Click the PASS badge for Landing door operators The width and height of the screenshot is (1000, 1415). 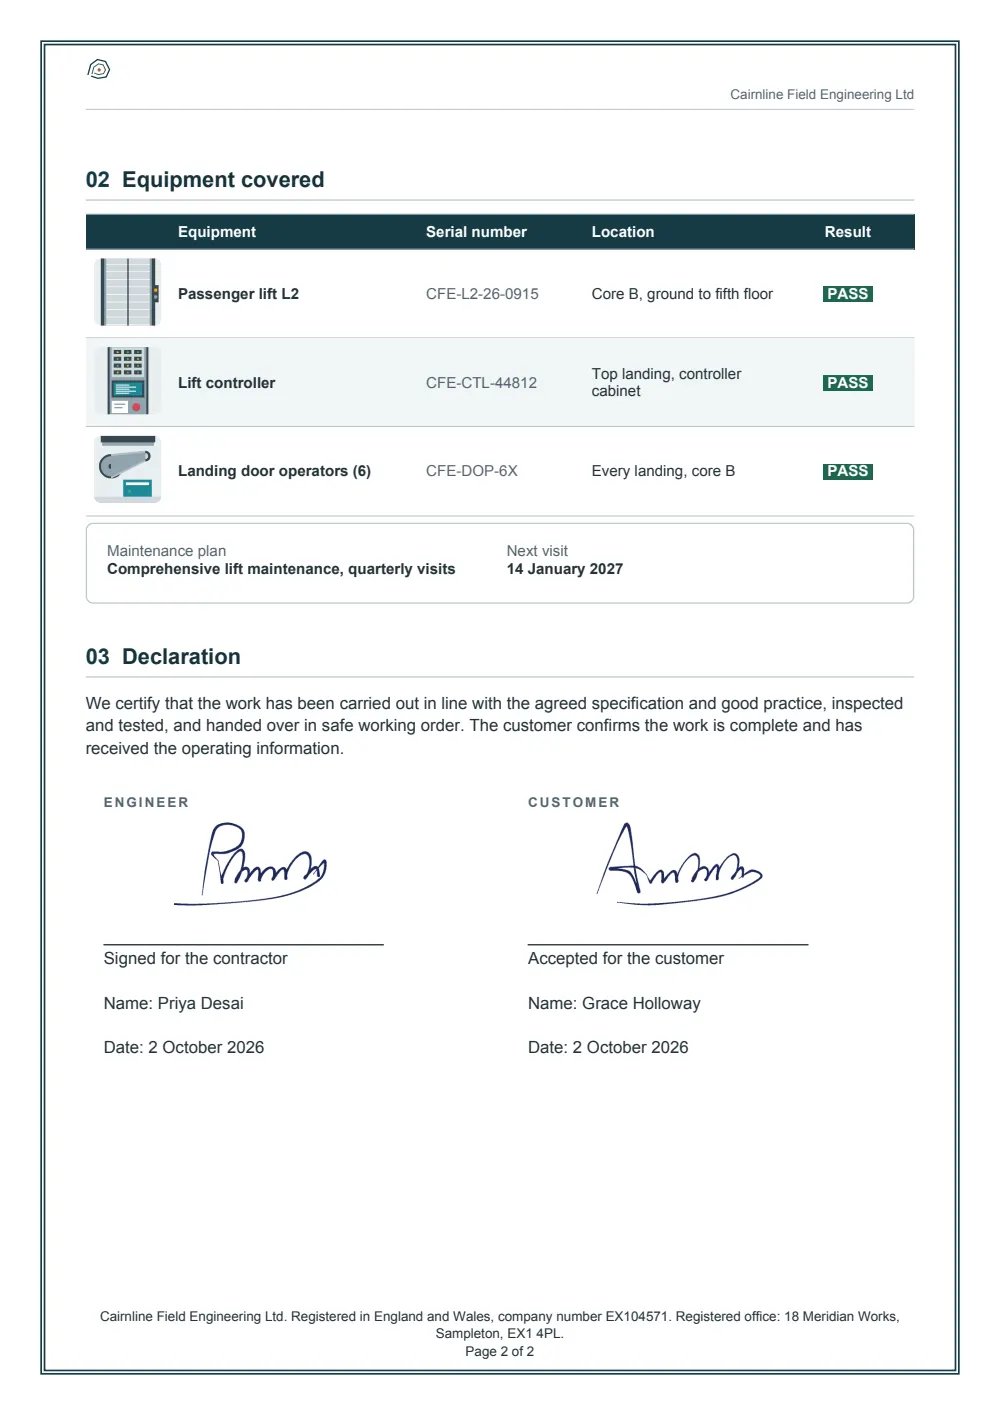pos(848,471)
